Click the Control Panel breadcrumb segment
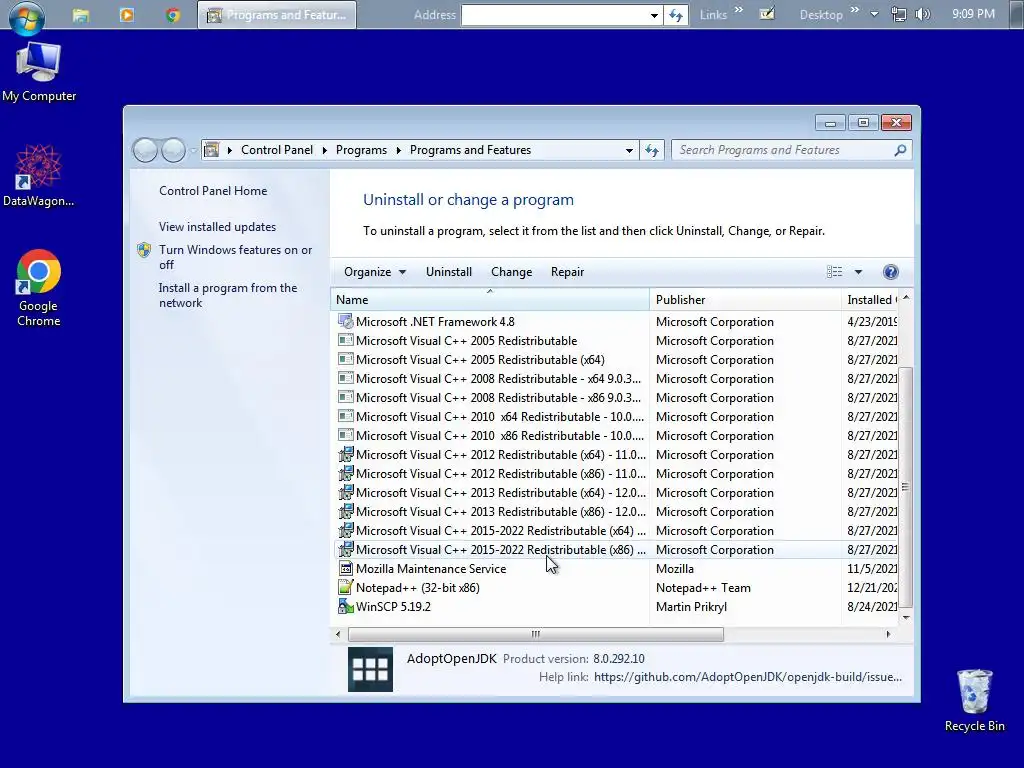Image resolution: width=1024 pixels, height=768 pixels. (x=277, y=150)
